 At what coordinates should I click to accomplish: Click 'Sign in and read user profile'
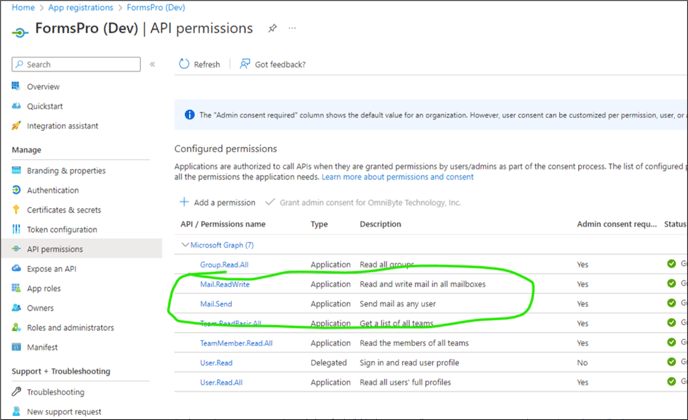[x=409, y=363]
